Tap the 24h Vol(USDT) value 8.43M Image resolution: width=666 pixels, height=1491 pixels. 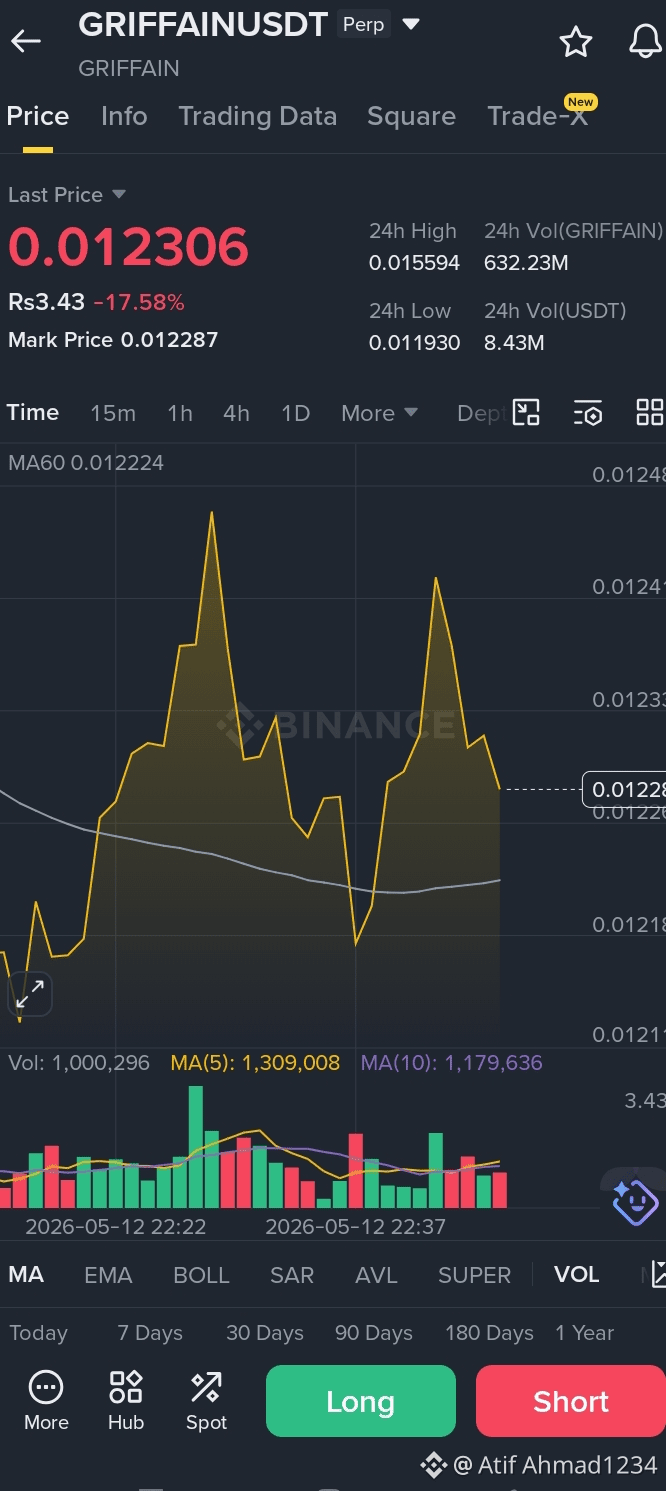click(514, 343)
